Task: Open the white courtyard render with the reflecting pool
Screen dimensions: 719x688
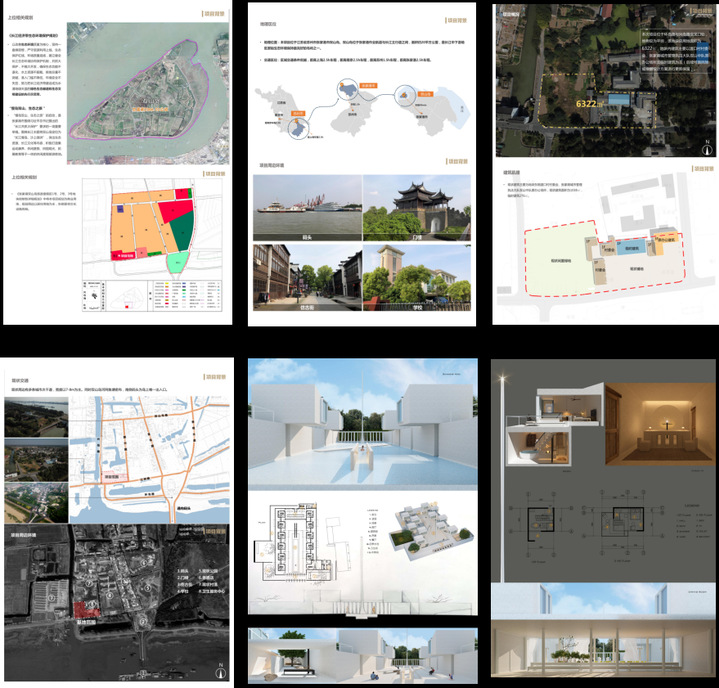Action: coord(363,424)
